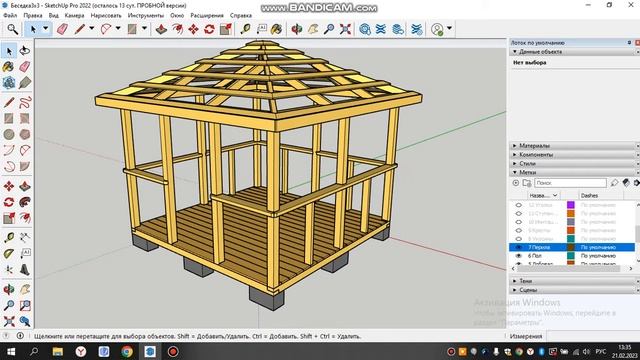The image size is (640, 360).
Task: Pick the Paint Bucket in left panel
Action: tap(9, 67)
